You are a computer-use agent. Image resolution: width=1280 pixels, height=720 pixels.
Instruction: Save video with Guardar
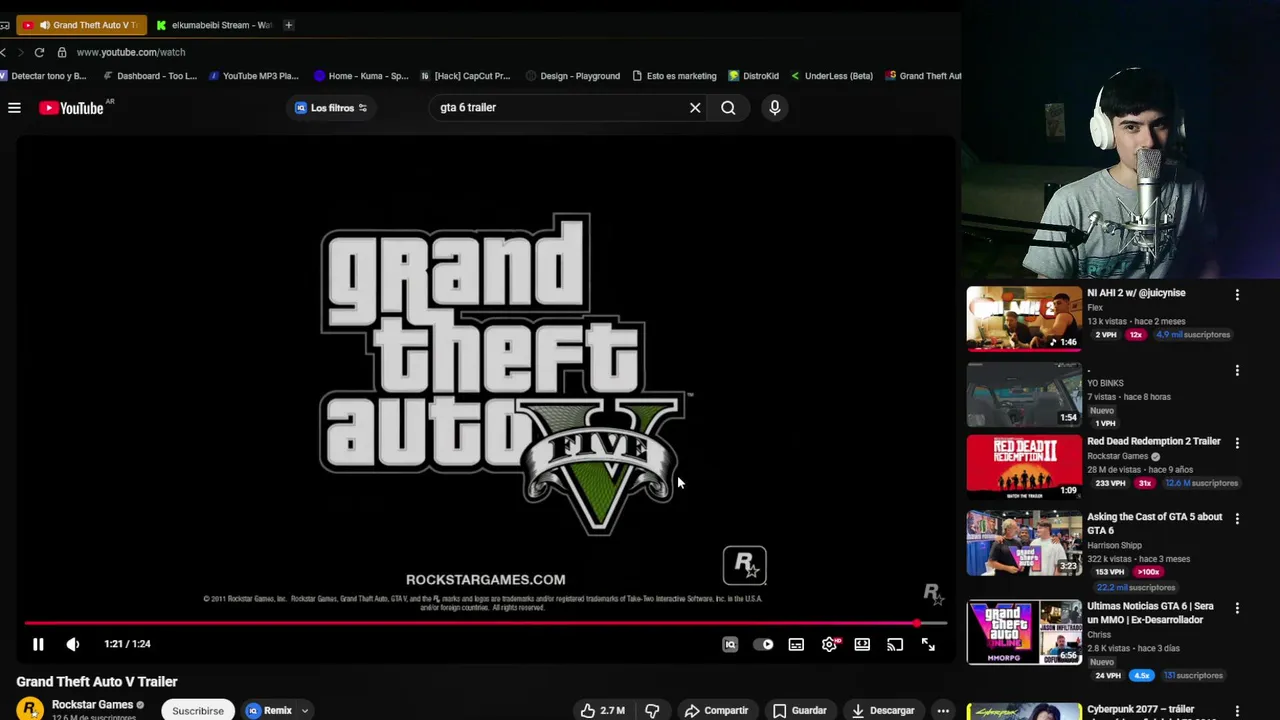tap(800, 711)
